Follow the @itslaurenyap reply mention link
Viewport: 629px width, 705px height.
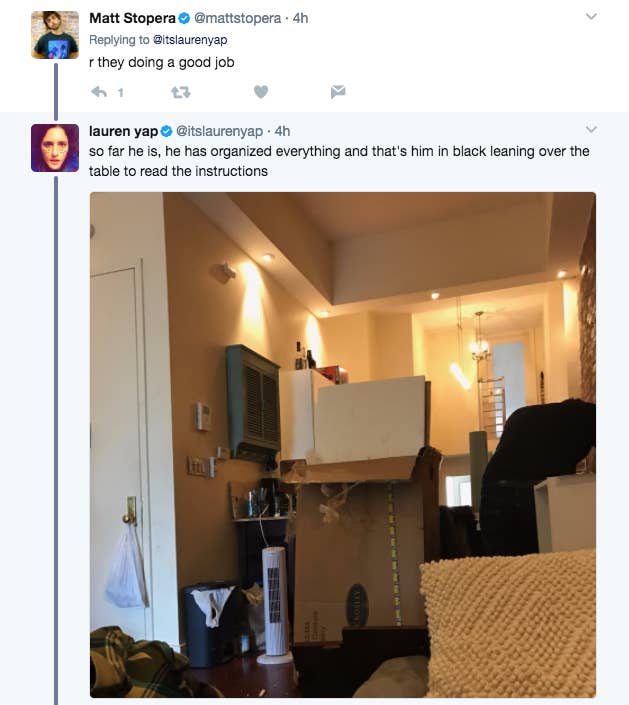pos(190,40)
